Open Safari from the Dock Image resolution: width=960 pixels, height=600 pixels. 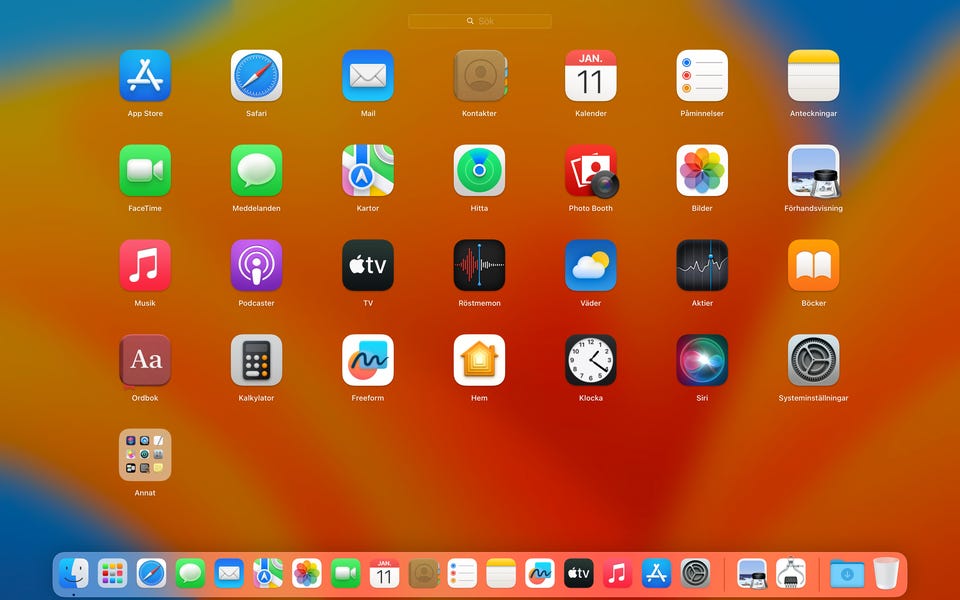click(x=151, y=574)
